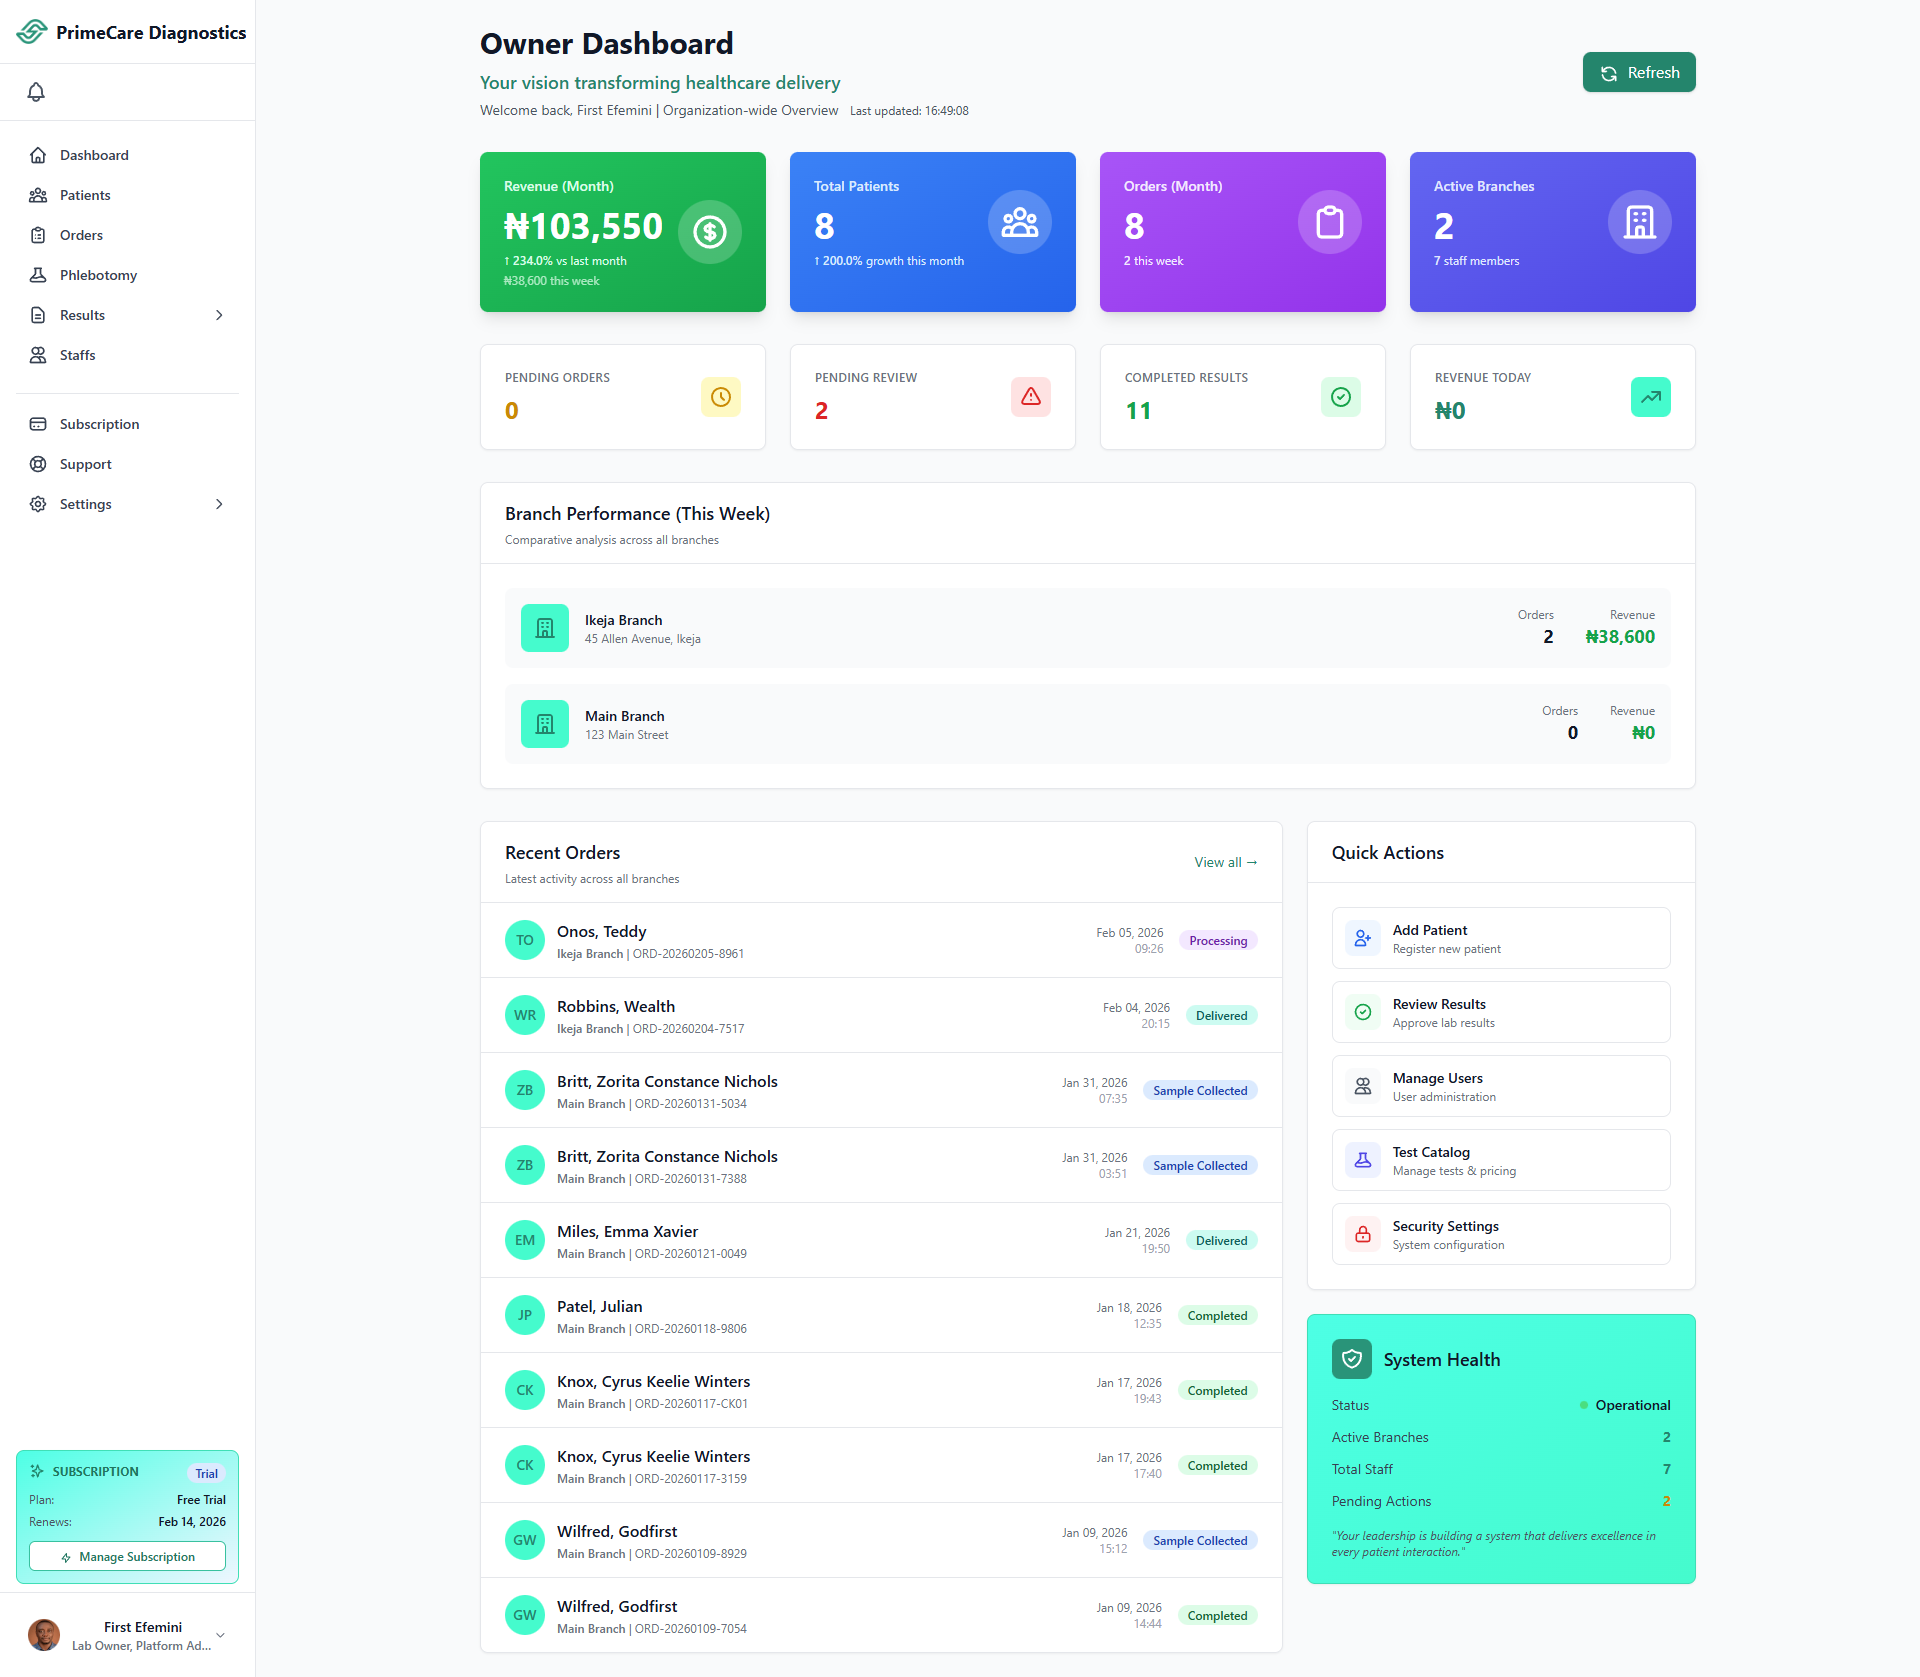The height and width of the screenshot is (1677, 1920).
Task: Expand the Results submenu chevron
Action: point(219,315)
